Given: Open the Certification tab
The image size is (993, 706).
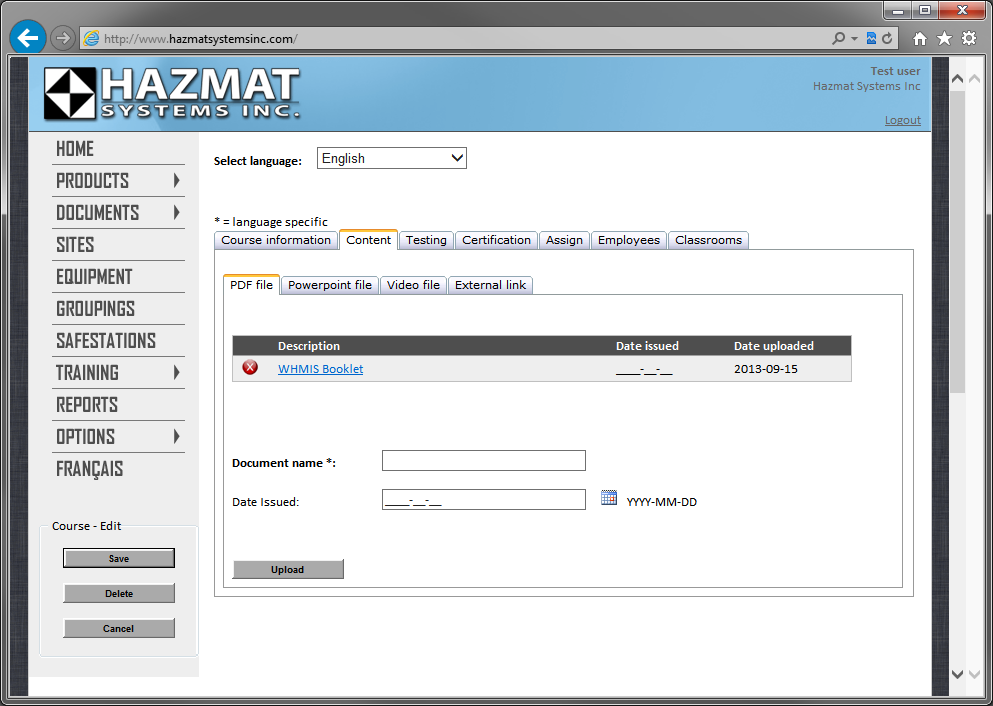Looking at the screenshot, I should [x=496, y=240].
